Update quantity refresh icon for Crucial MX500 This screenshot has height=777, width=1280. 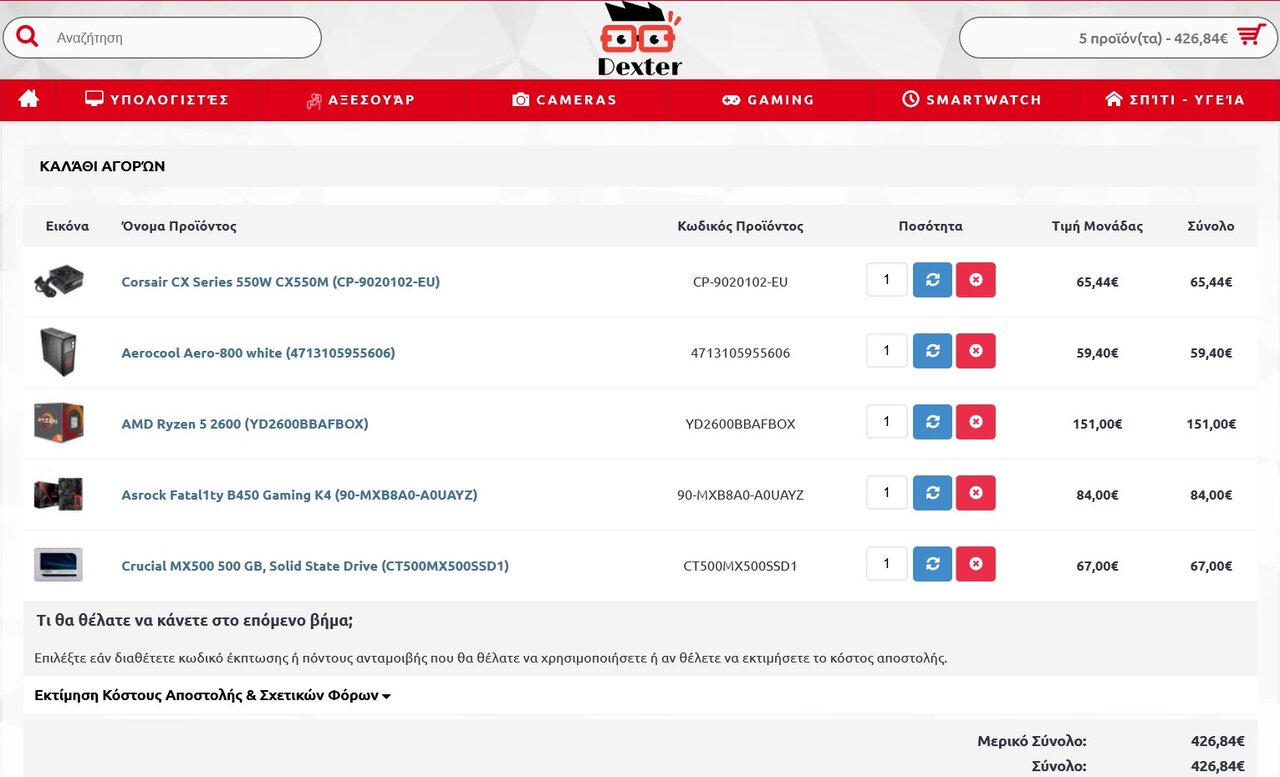[x=932, y=564]
